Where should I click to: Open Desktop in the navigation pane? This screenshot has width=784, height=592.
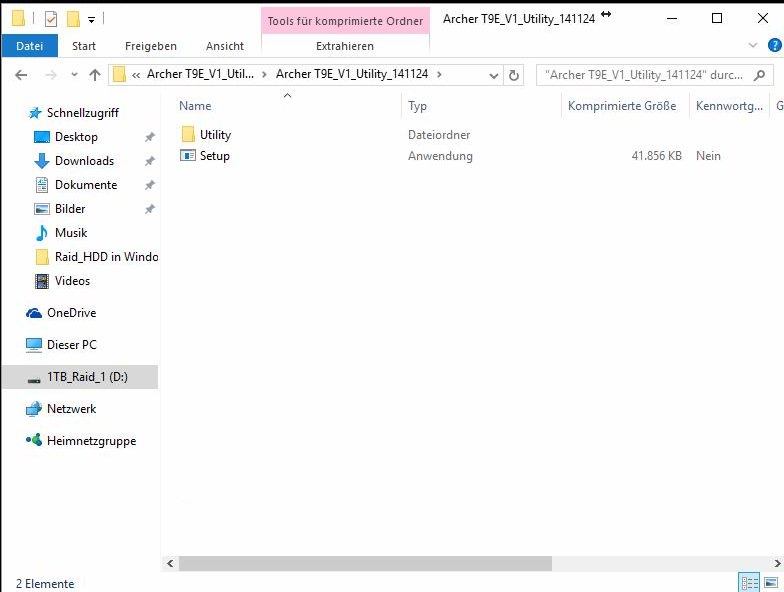tap(76, 137)
